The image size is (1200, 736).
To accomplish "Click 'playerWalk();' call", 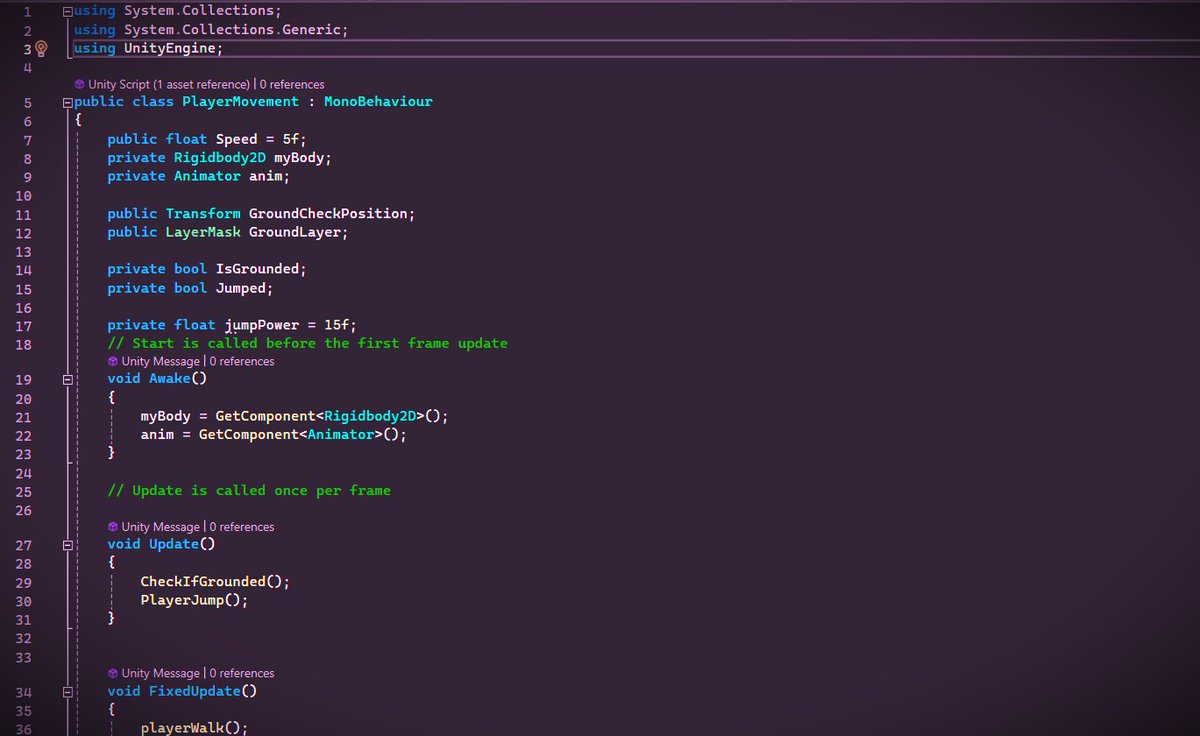I will coord(194,729).
